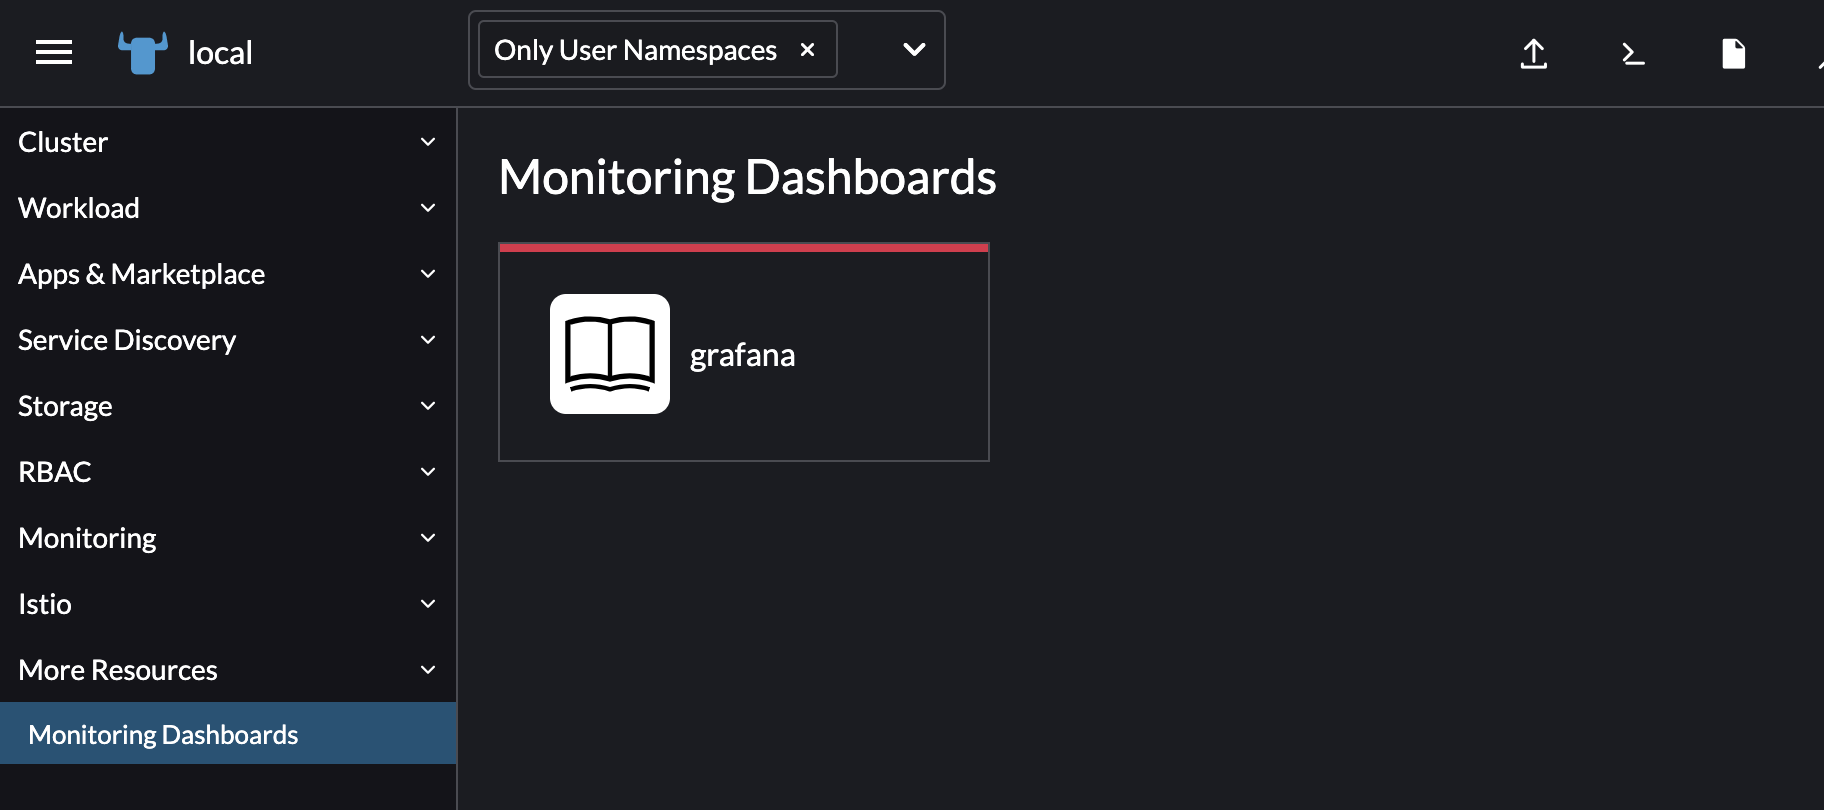The height and width of the screenshot is (810, 1824).
Task: Click the RBAC sidebar item
Action: click(55, 472)
